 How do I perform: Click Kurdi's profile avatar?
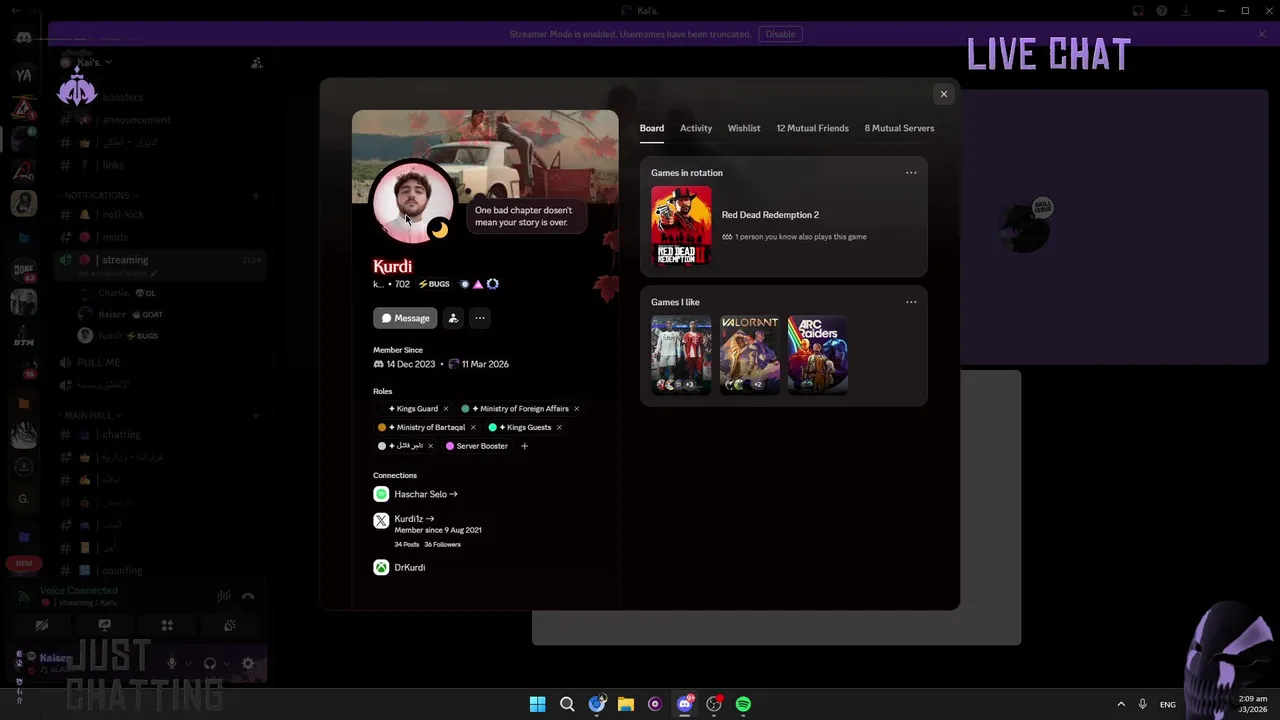point(412,203)
